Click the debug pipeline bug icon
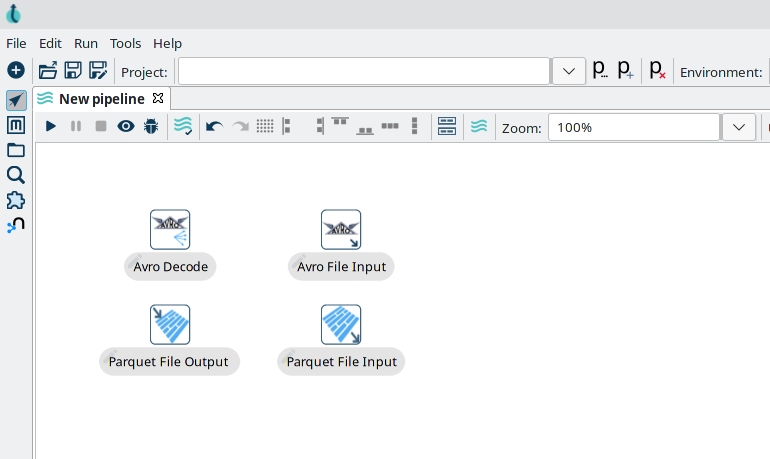This screenshot has width=770, height=459. pos(151,127)
